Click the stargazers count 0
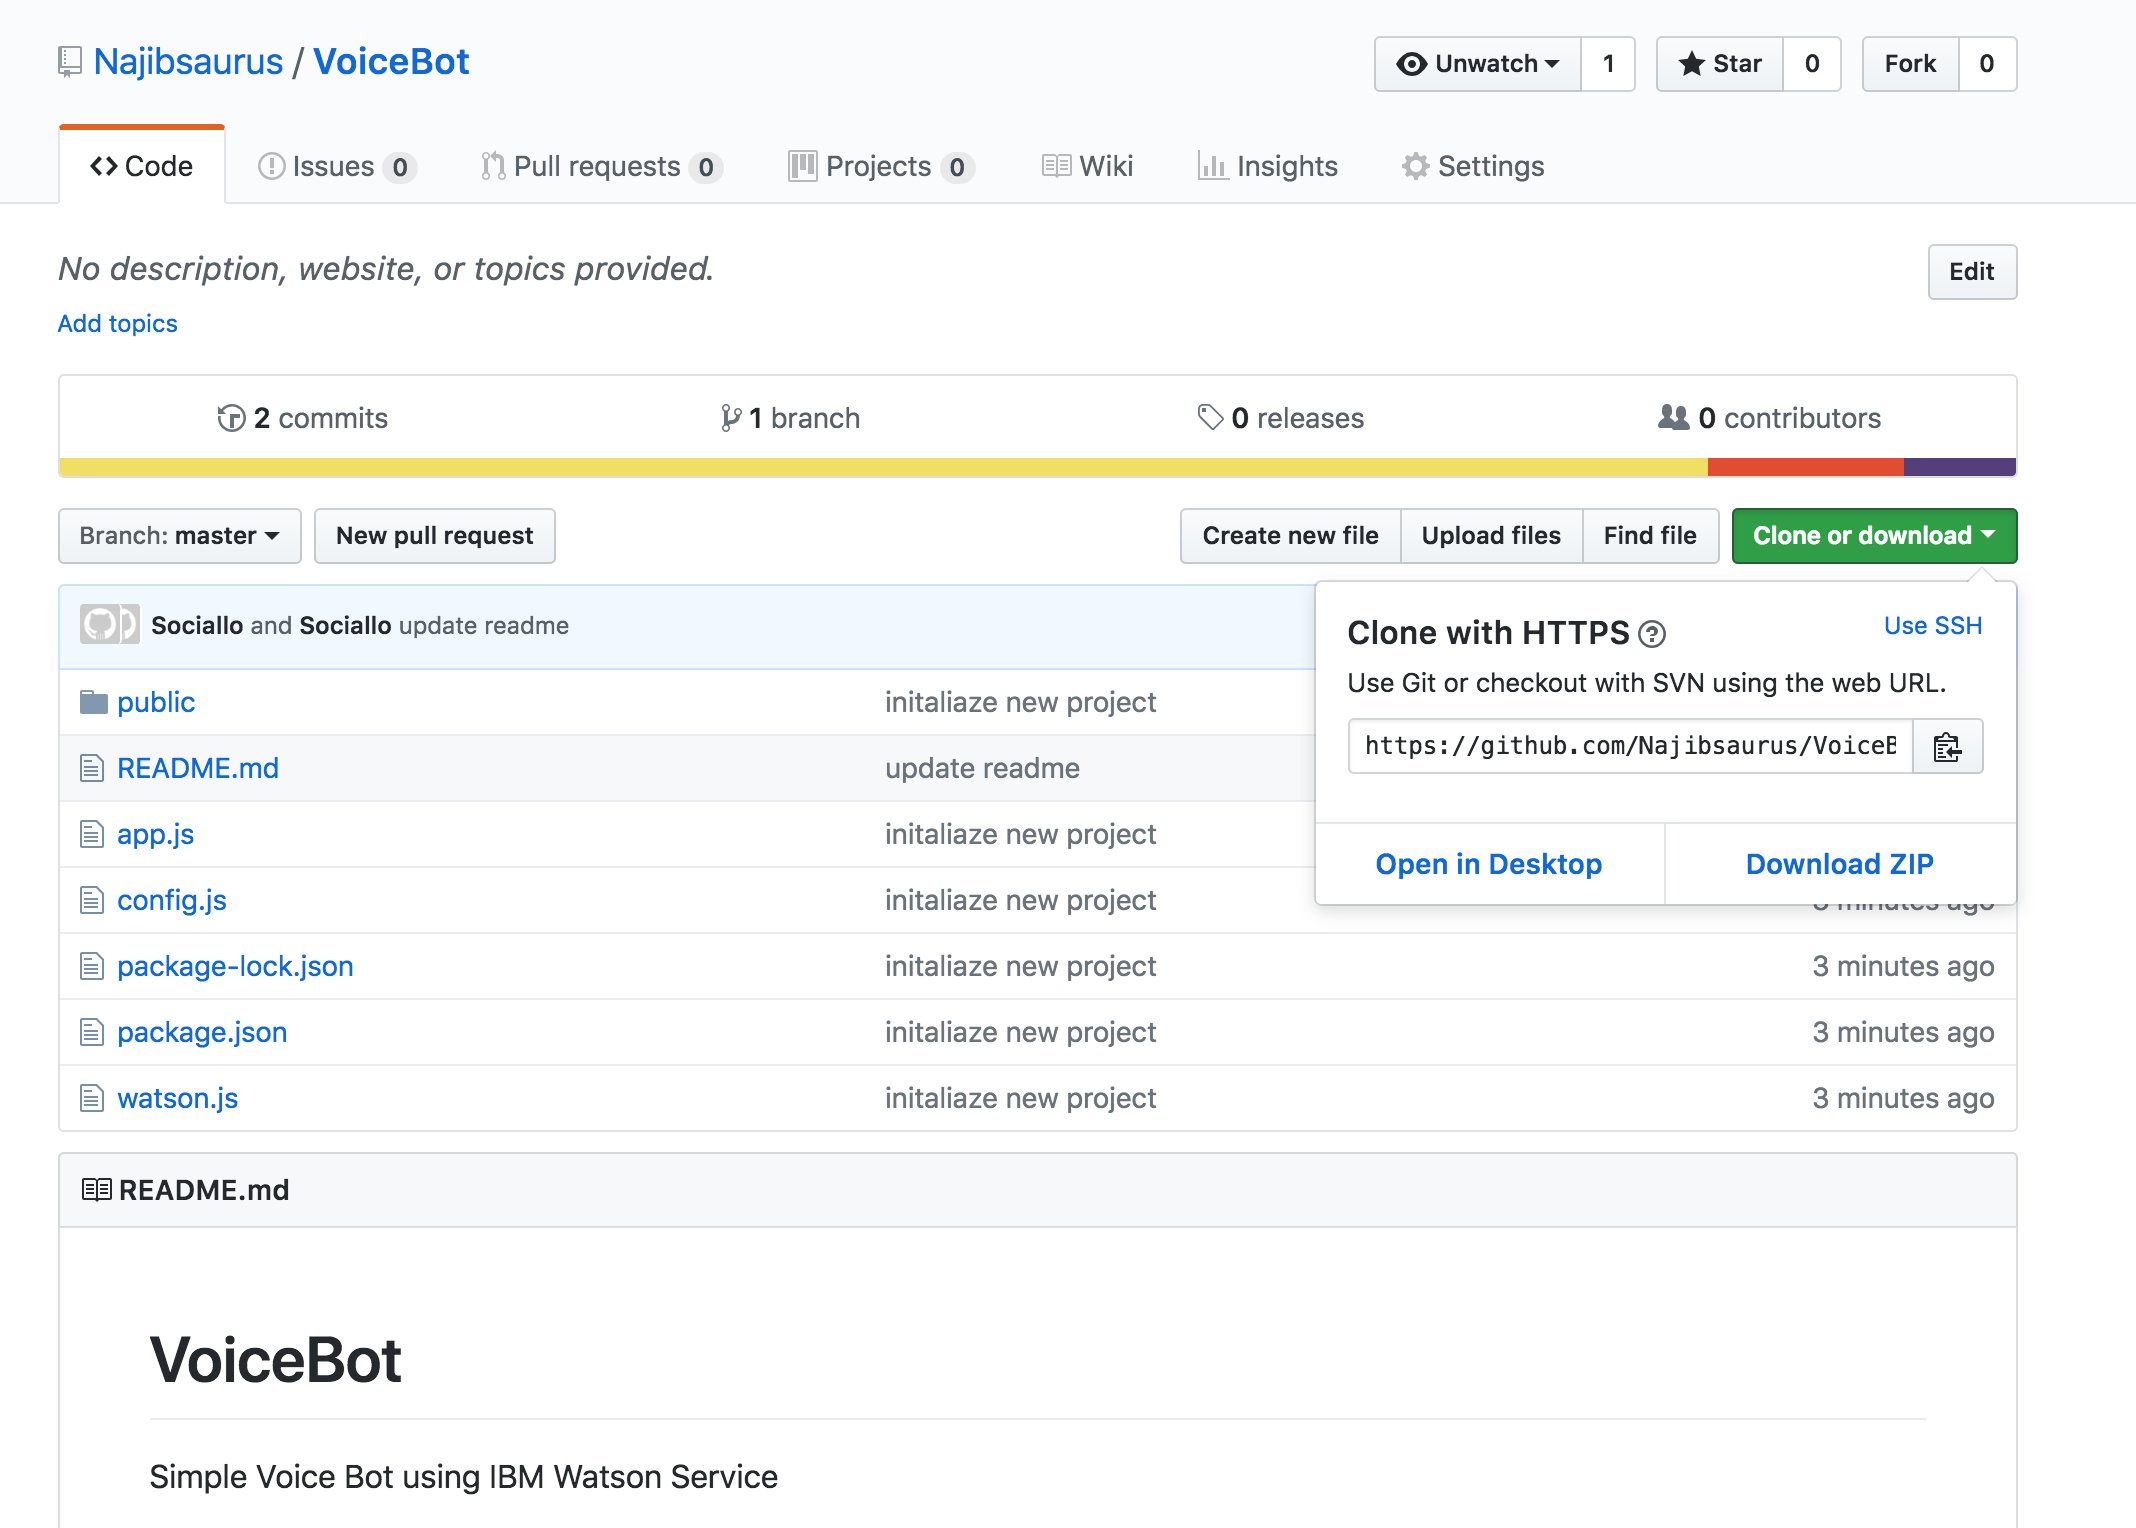The width and height of the screenshot is (2136, 1528). point(1812,64)
